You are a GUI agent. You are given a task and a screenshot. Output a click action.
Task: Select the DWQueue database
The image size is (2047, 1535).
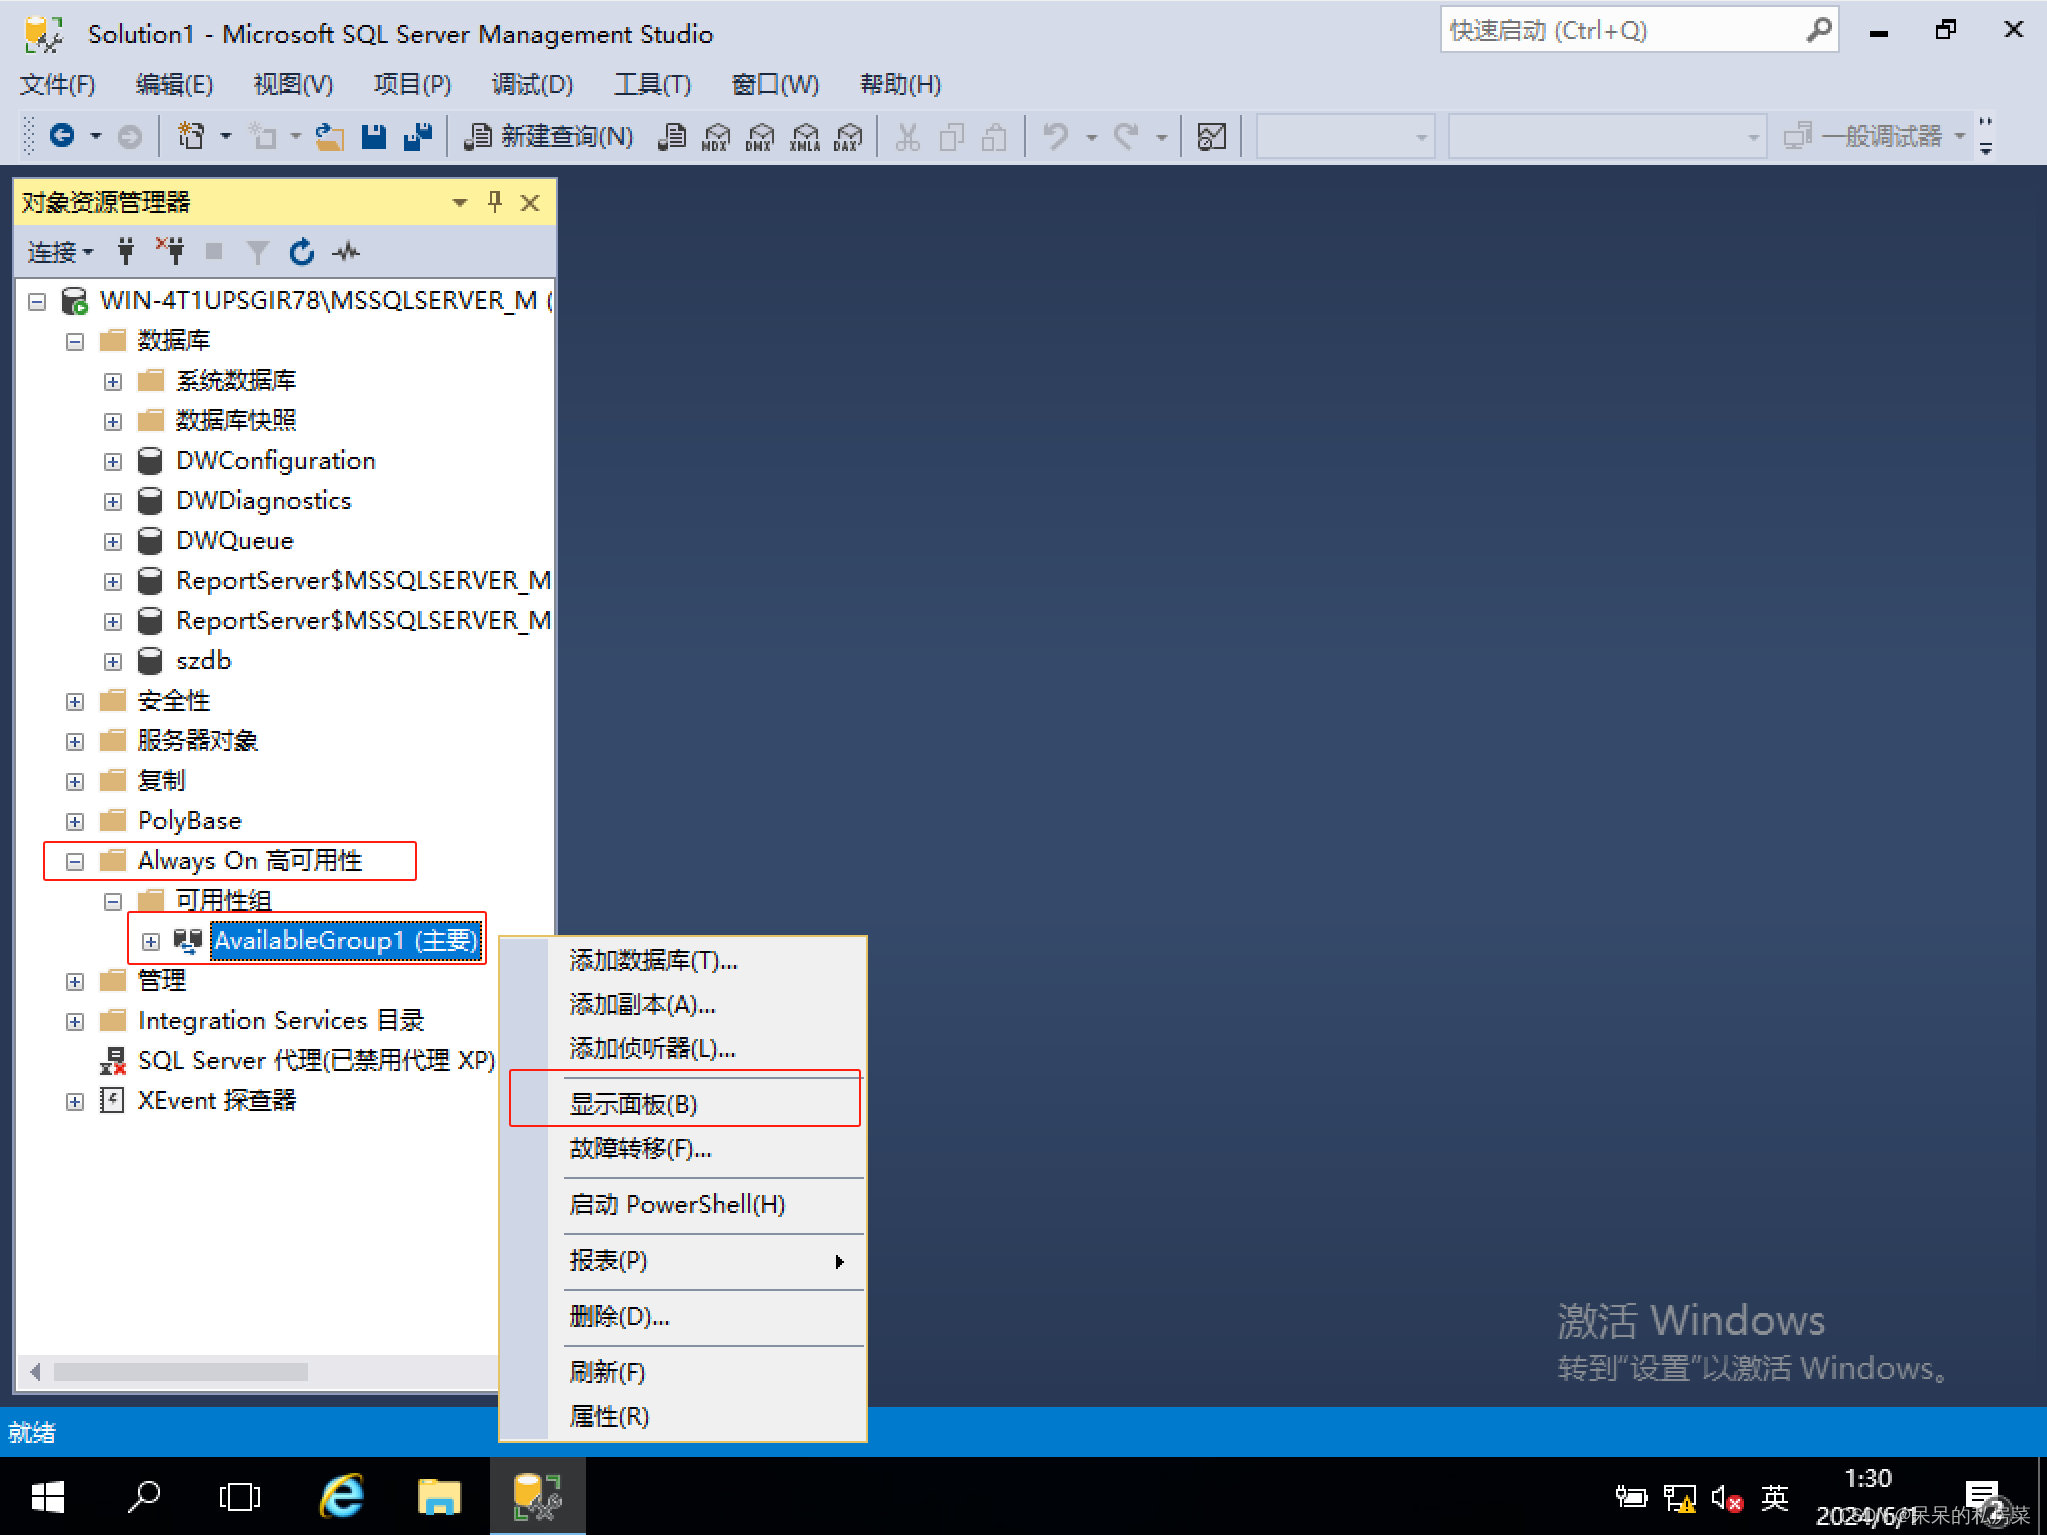pyautogui.click(x=234, y=541)
